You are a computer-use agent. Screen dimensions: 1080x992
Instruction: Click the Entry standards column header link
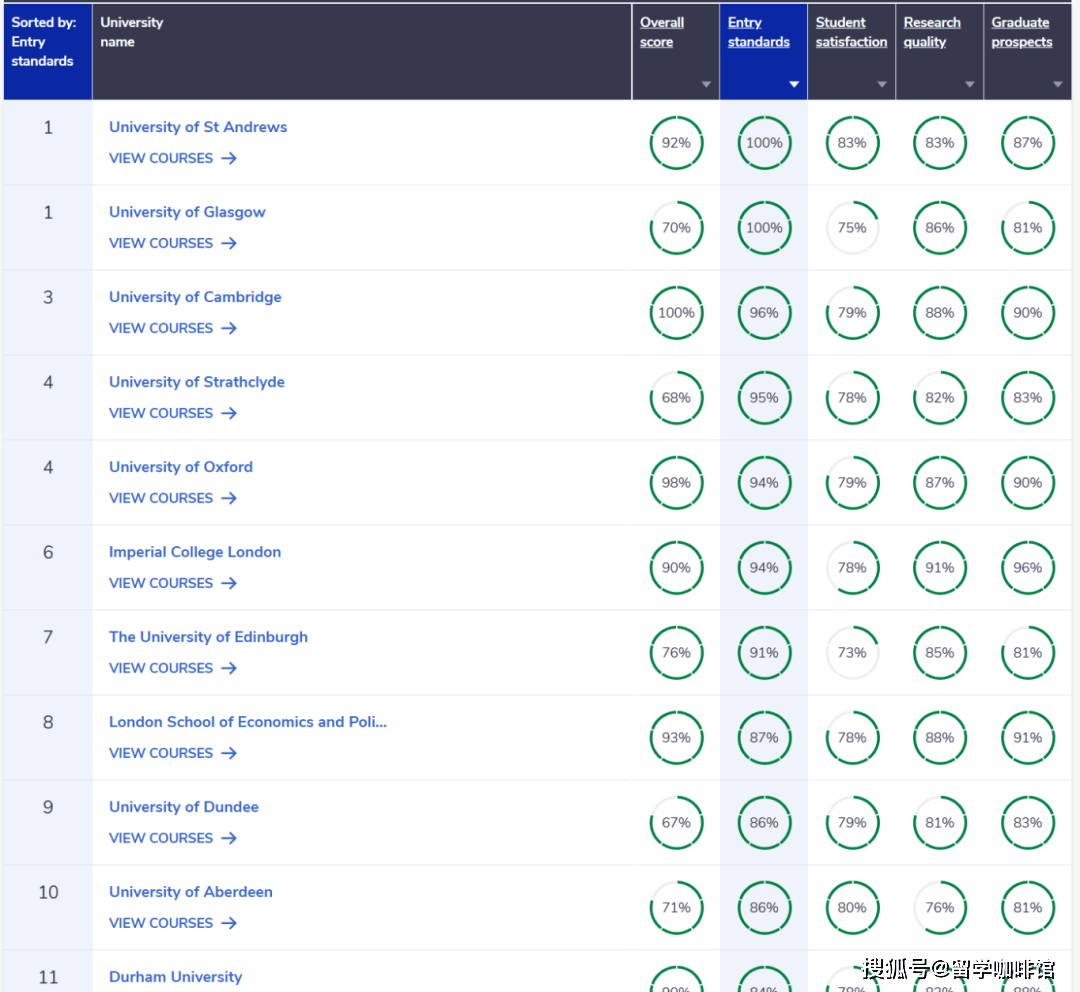click(x=758, y=32)
